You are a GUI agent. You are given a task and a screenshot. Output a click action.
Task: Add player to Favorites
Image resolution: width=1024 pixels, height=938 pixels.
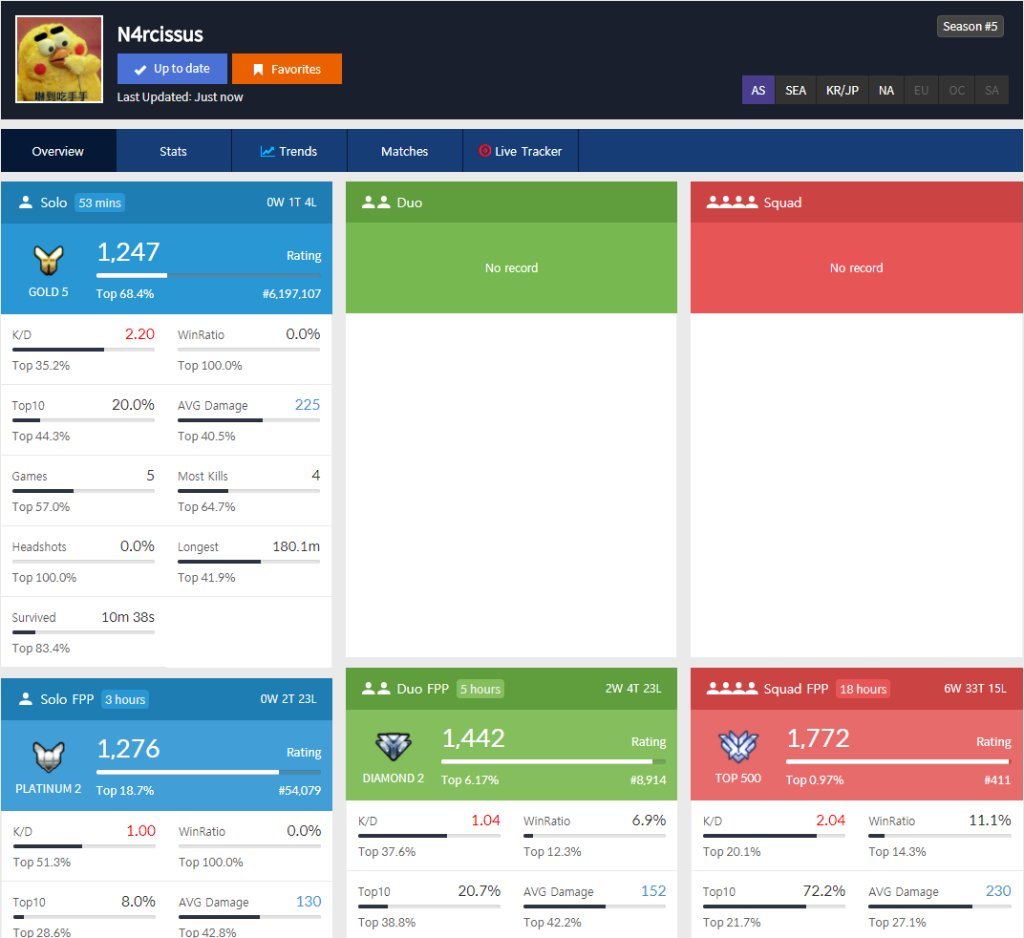[x=287, y=69]
